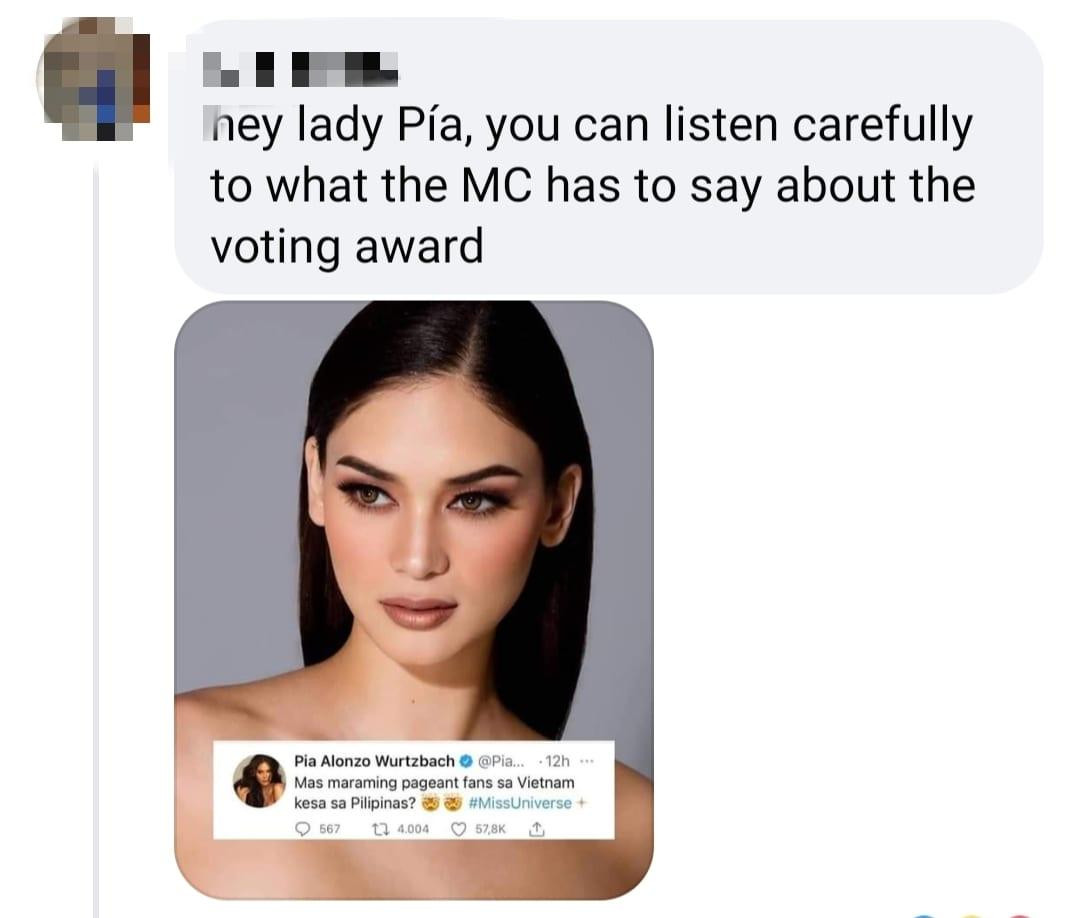Click the reply bubble icon on the tweet
1079x918 pixels.
click(302, 828)
